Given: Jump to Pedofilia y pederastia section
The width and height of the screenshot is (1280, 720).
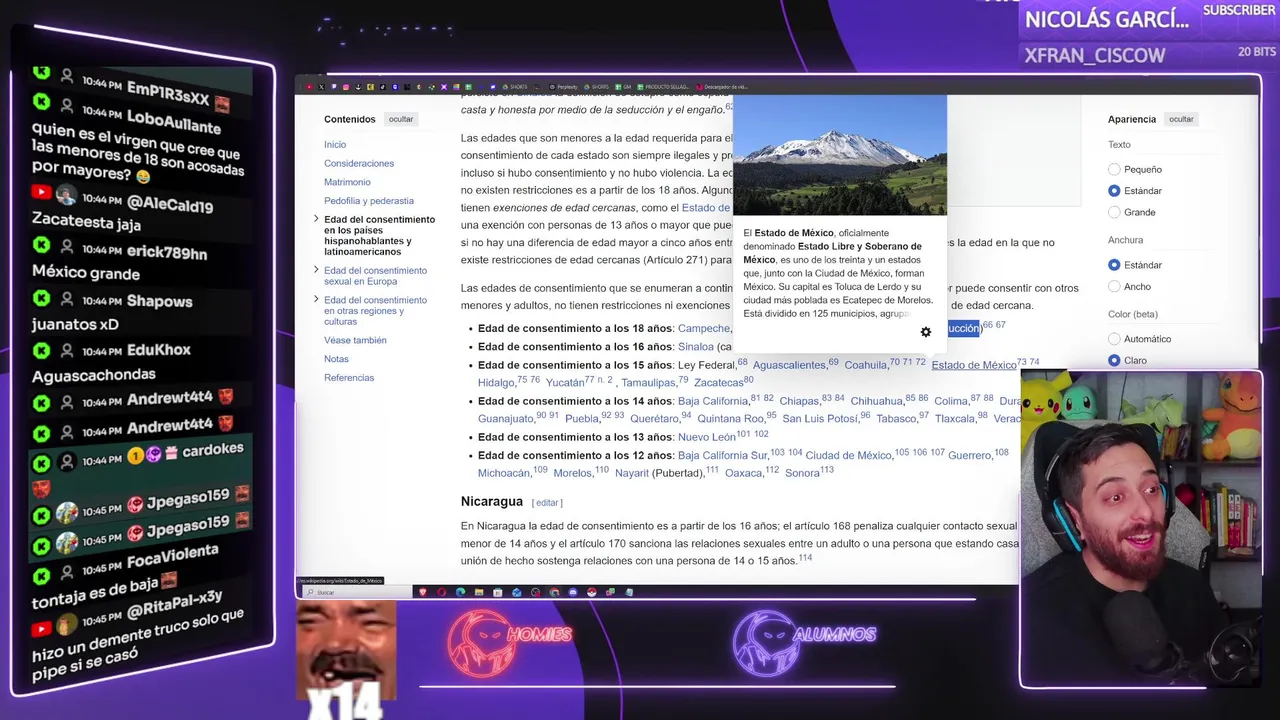Looking at the screenshot, I should [x=369, y=201].
